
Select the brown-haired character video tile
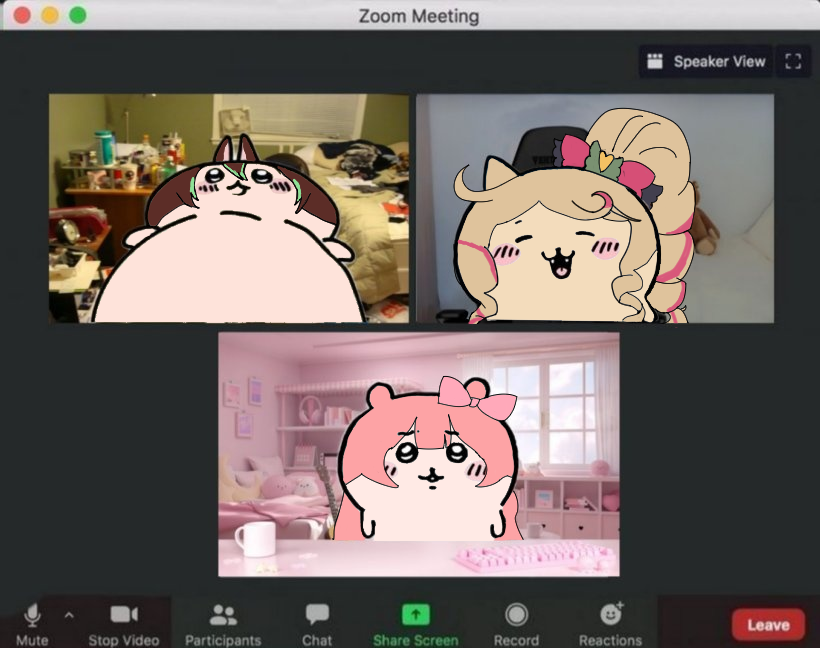[229, 208]
